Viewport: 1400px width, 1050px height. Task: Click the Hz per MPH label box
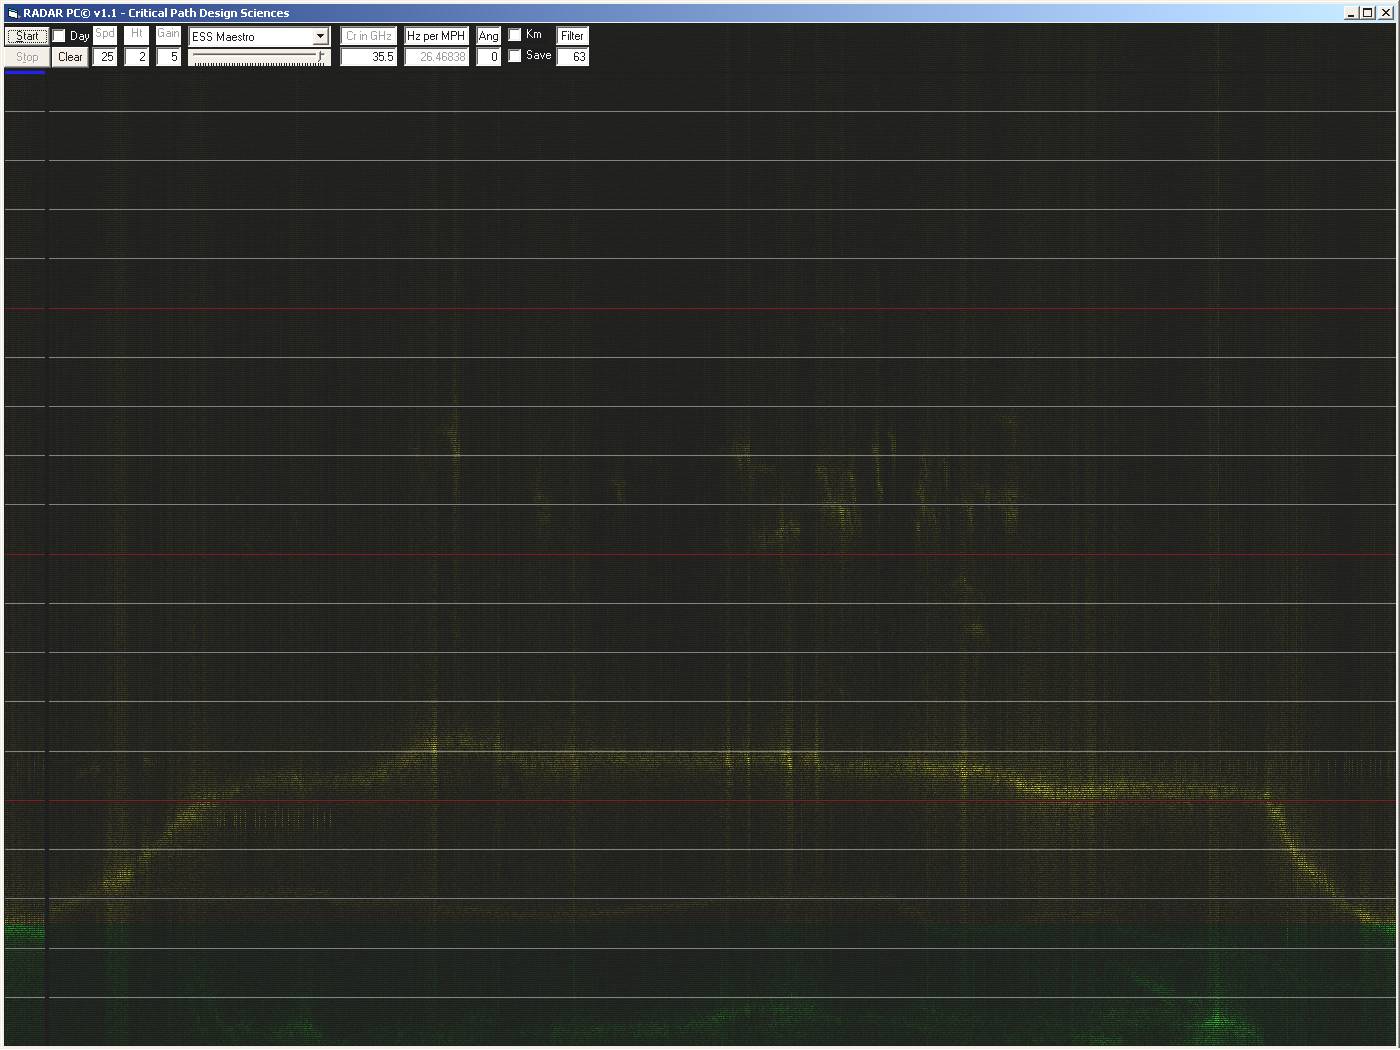437,36
